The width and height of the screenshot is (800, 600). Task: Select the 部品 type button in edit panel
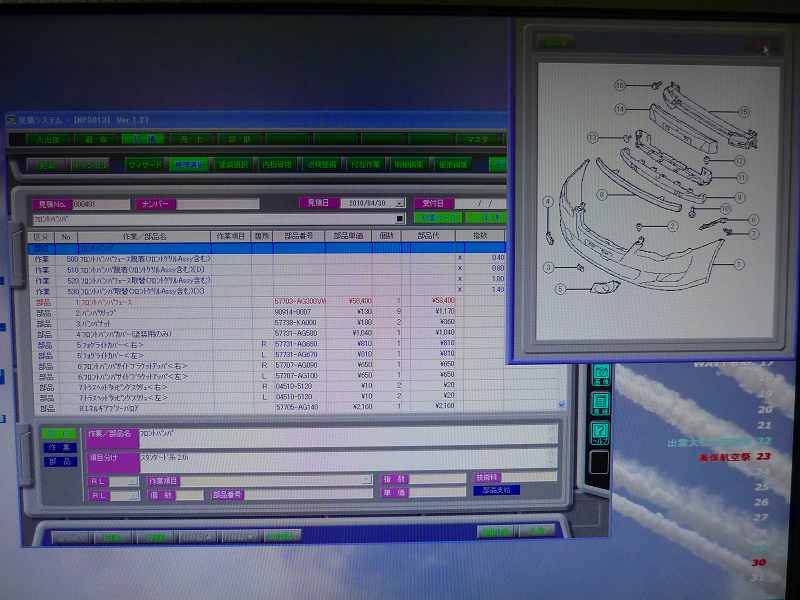(x=61, y=462)
